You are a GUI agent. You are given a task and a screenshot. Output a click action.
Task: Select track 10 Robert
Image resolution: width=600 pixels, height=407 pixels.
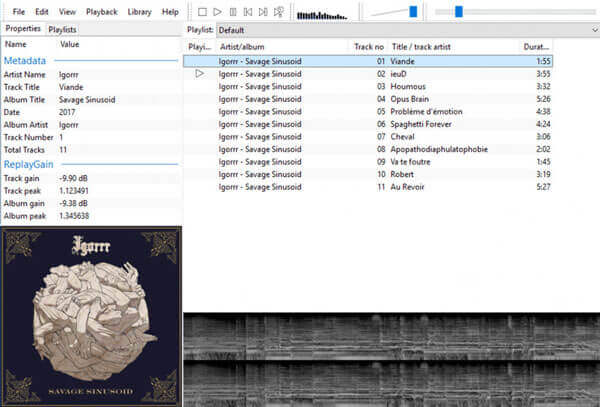[368, 174]
